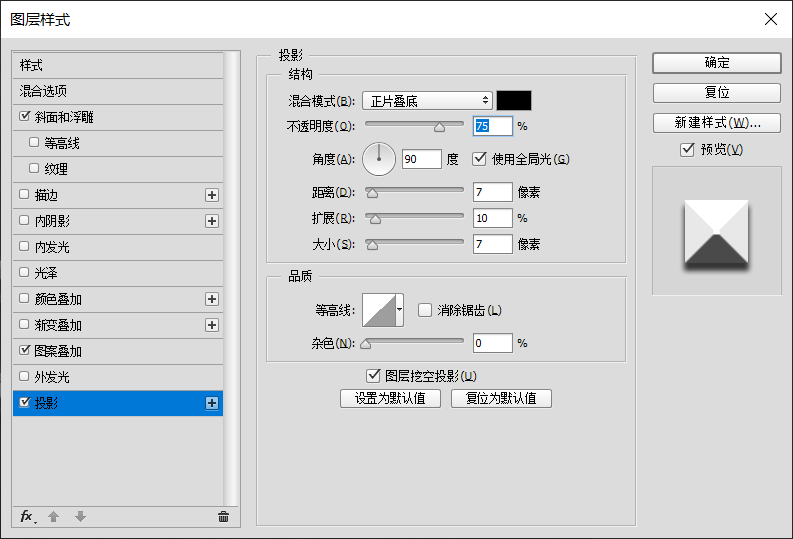Image resolution: width=793 pixels, height=539 pixels.
Task: Select 混合选项 in the list
Action: click(x=118, y=91)
